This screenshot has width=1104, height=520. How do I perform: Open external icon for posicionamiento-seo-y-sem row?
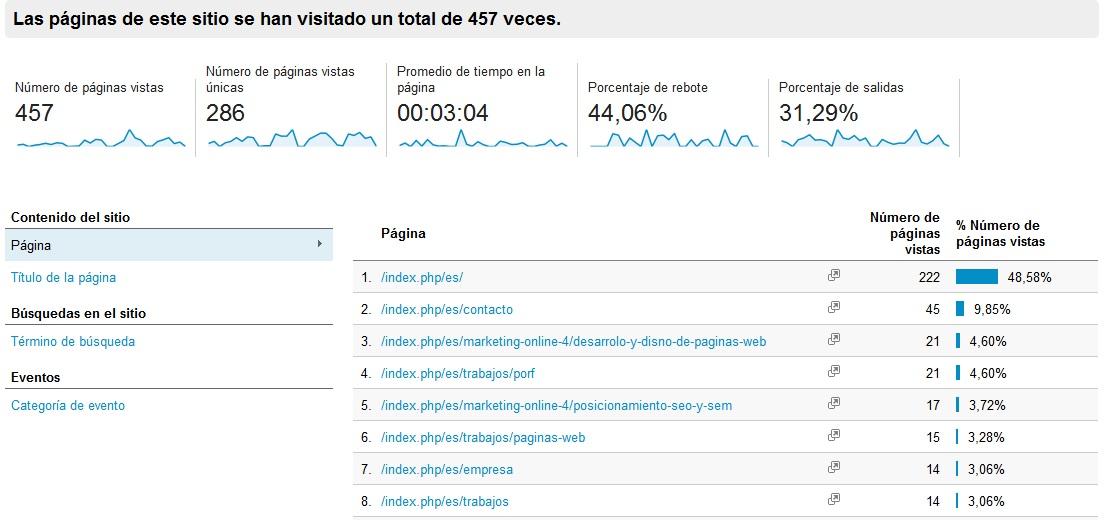click(834, 404)
